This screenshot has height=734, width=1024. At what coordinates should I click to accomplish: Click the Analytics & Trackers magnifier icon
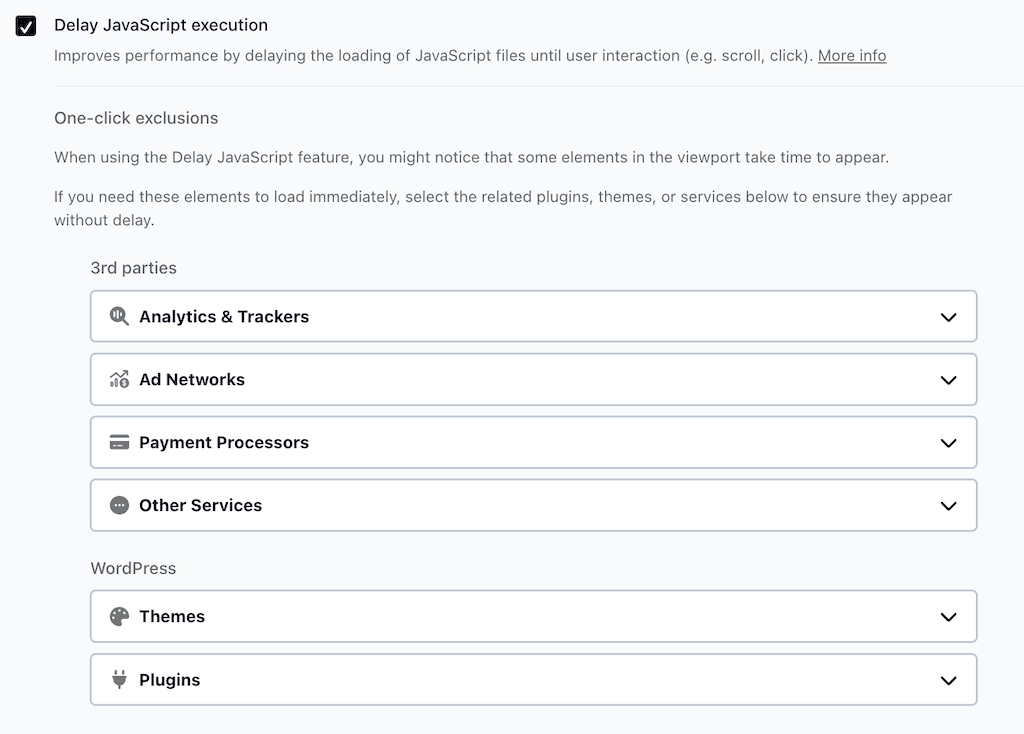point(118,316)
